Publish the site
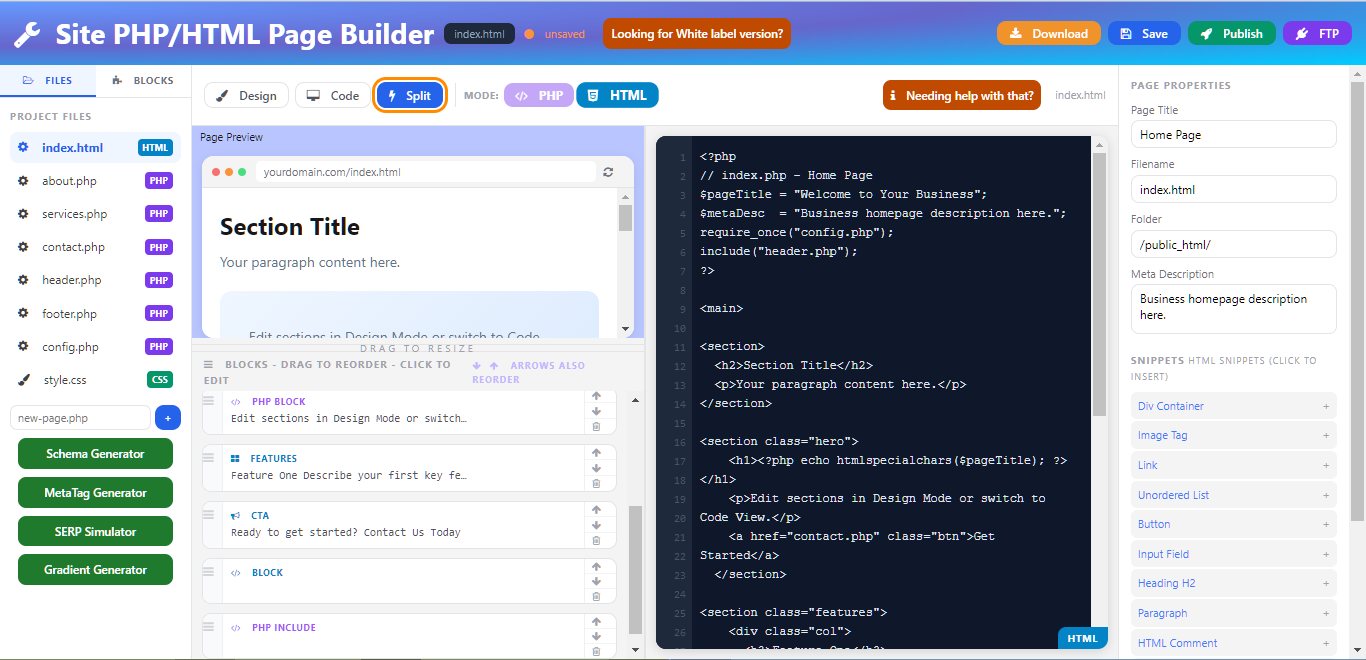The width and height of the screenshot is (1366, 660). [x=1231, y=34]
